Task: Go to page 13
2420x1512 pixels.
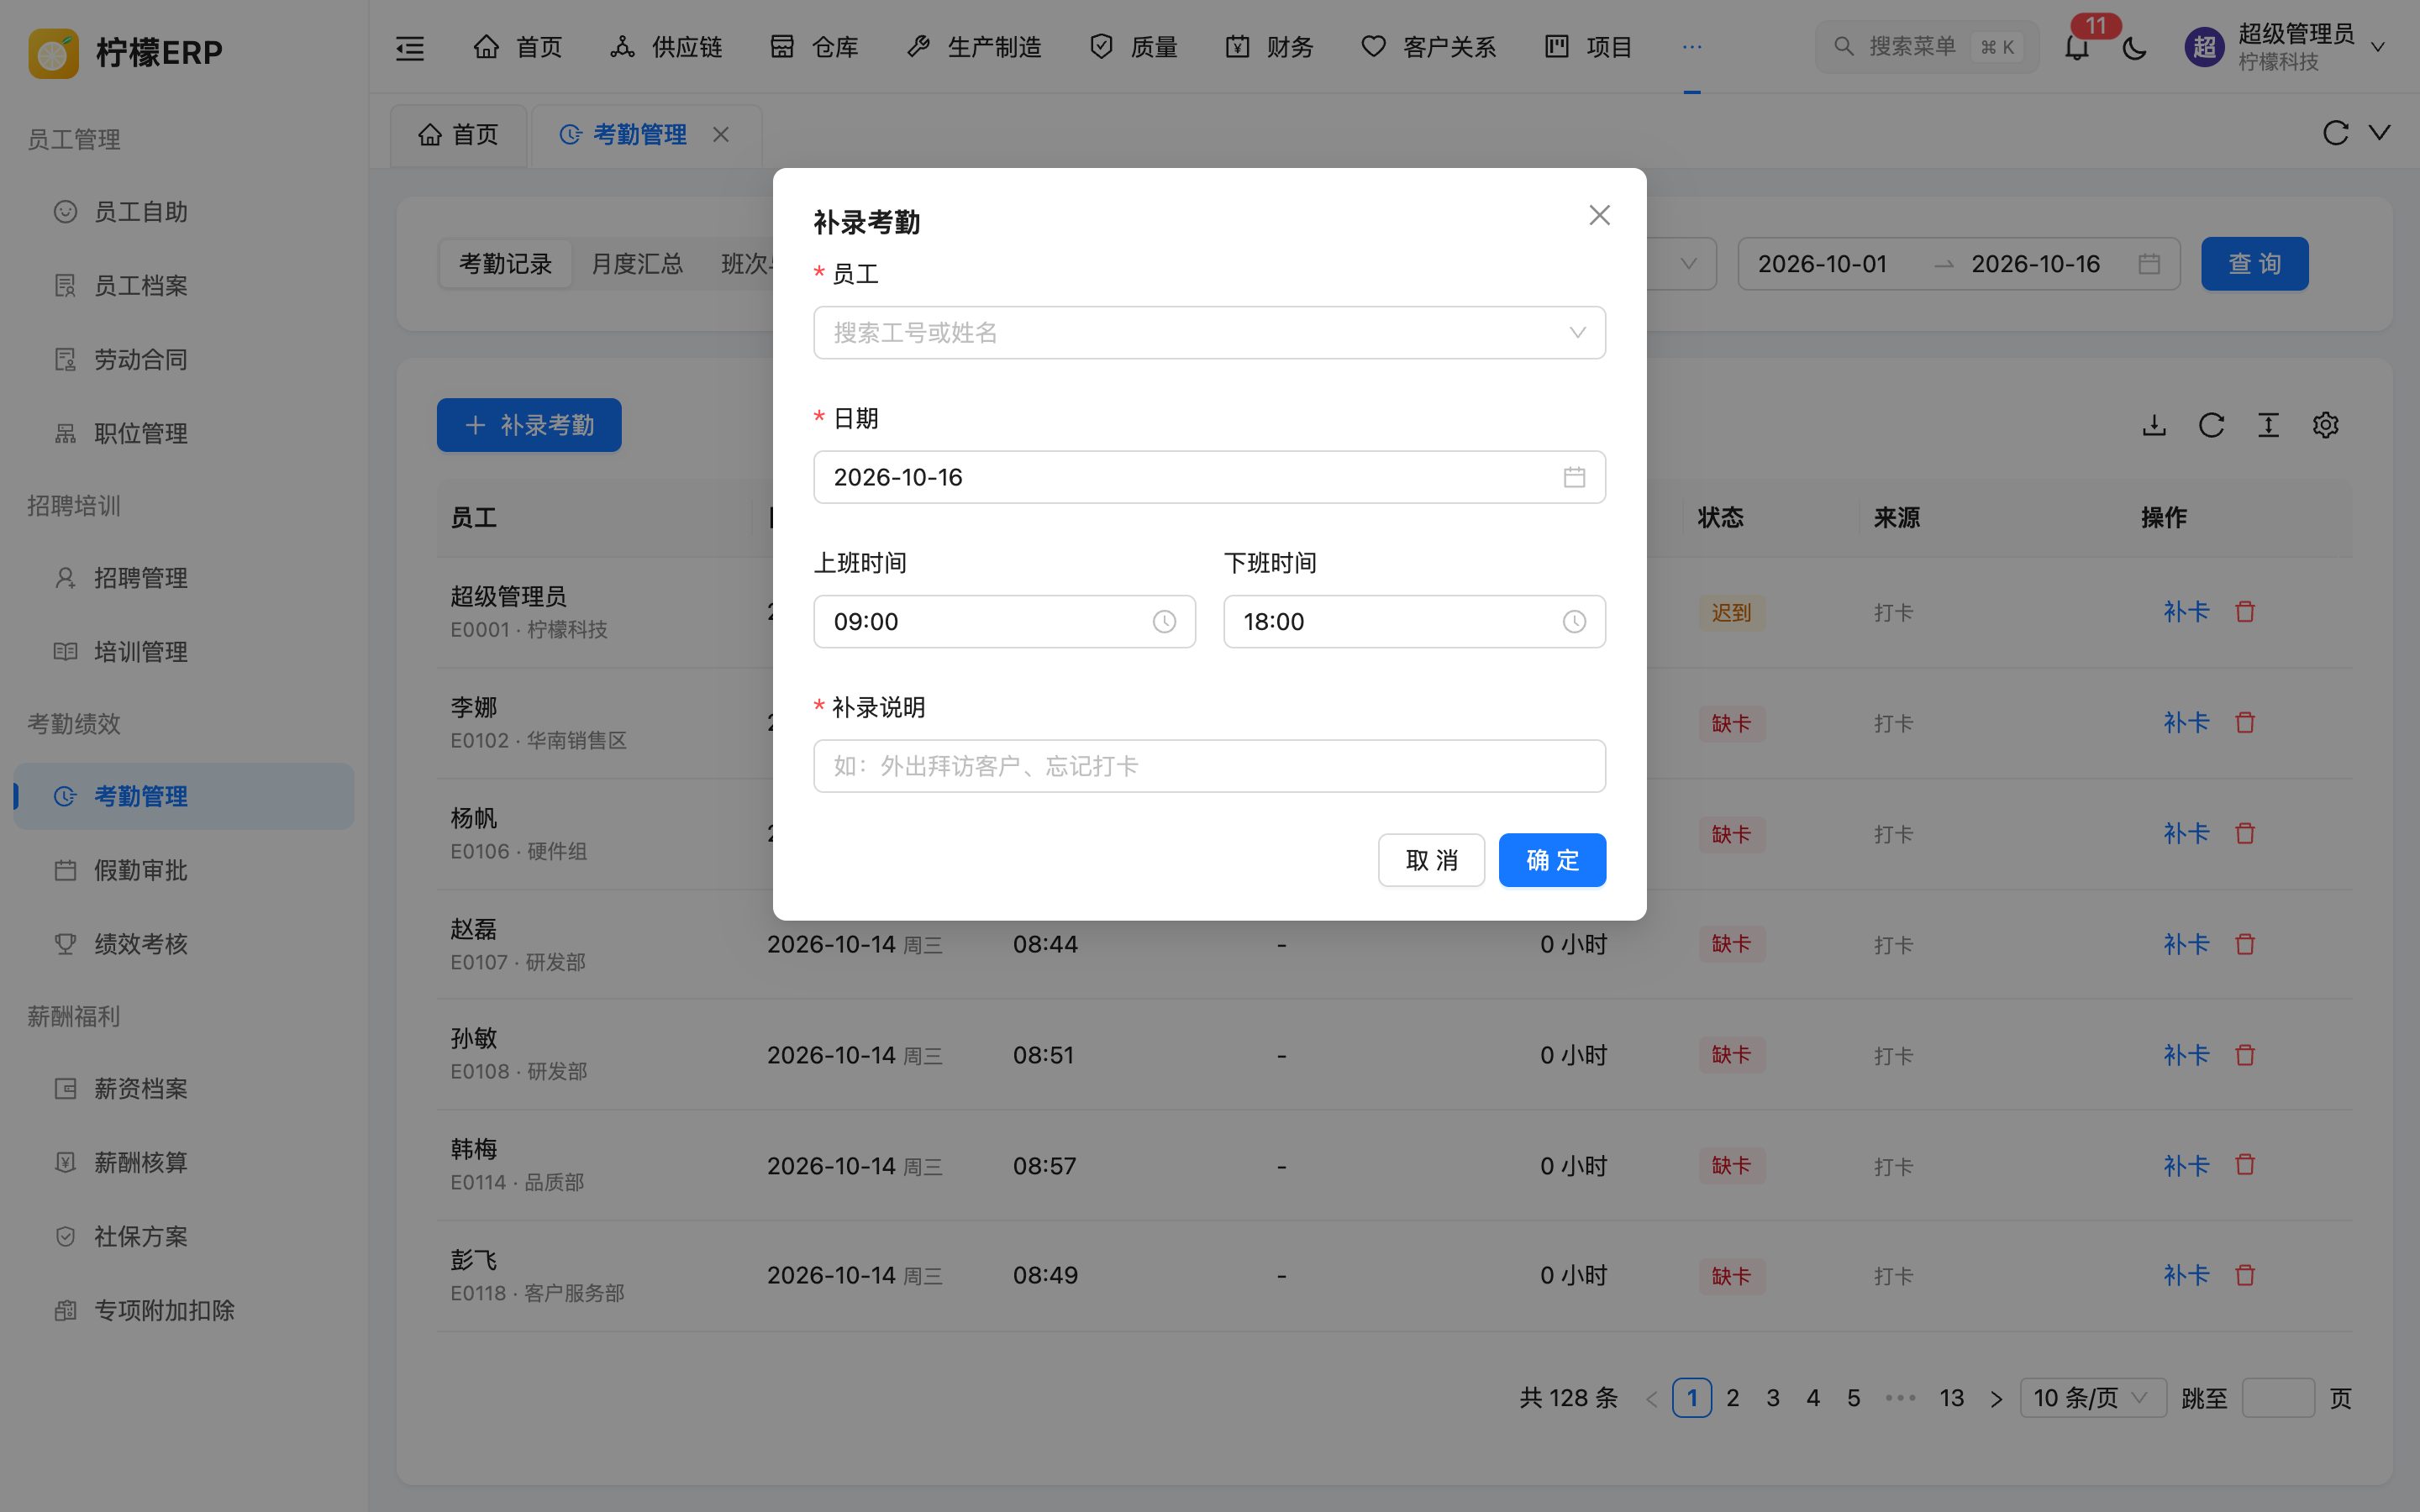Action: (1951, 1398)
